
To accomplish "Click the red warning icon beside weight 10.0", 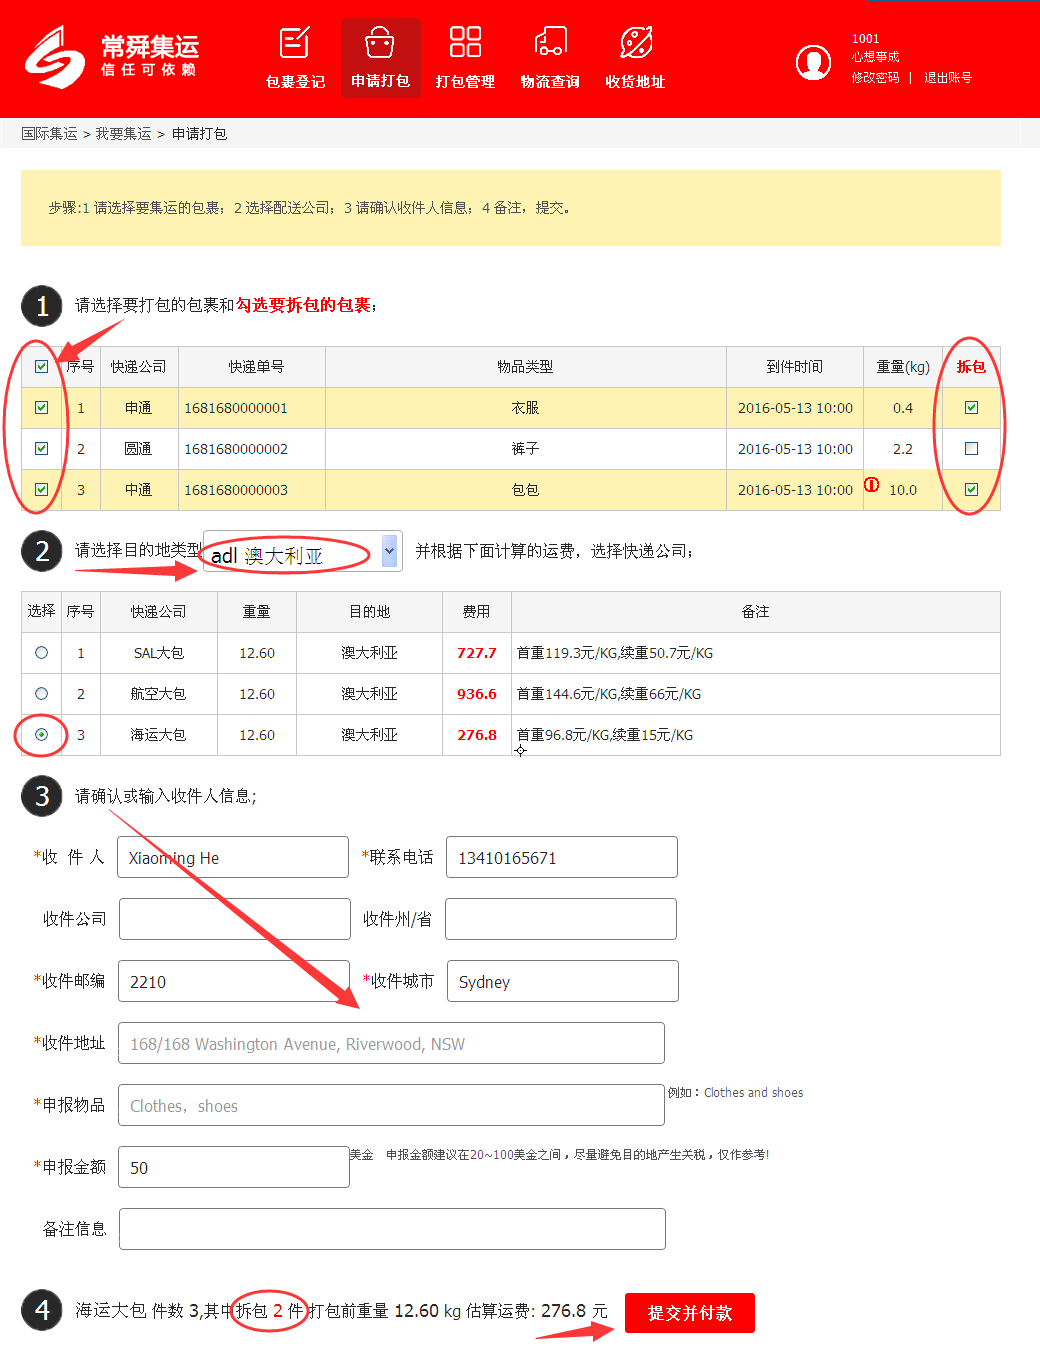I will tap(872, 485).
